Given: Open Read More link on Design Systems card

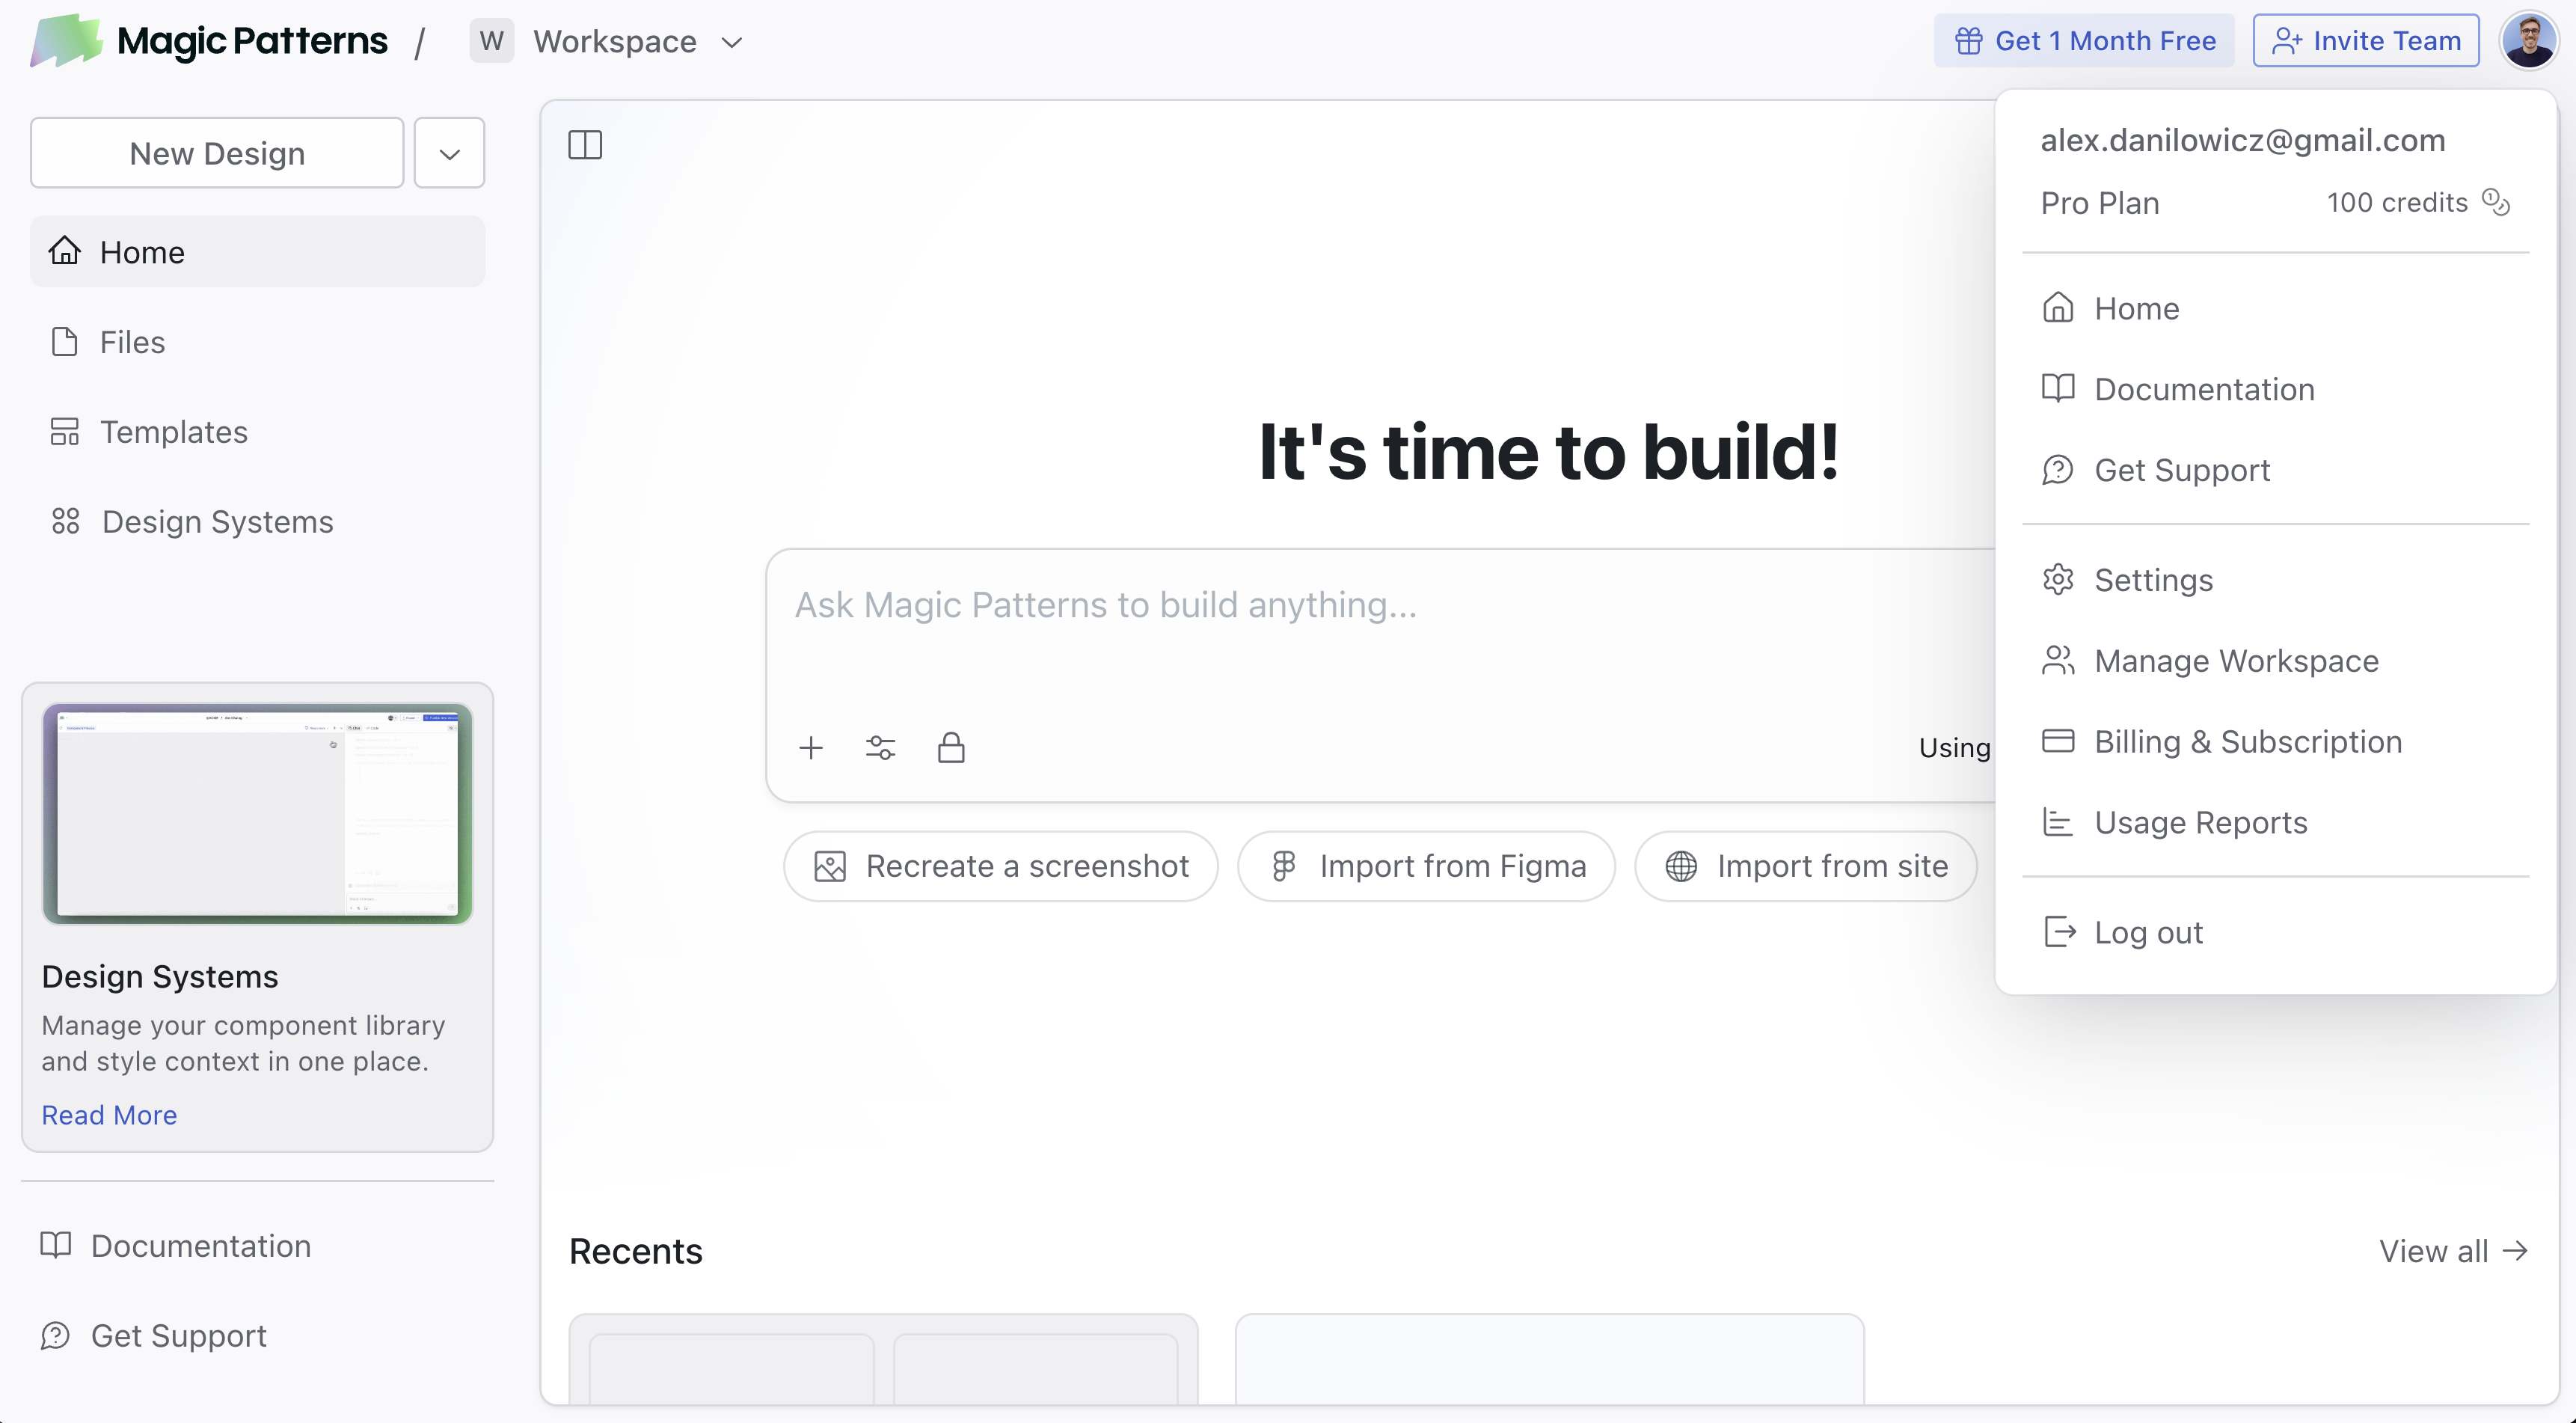Looking at the screenshot, I should (x=109, y=1114).
